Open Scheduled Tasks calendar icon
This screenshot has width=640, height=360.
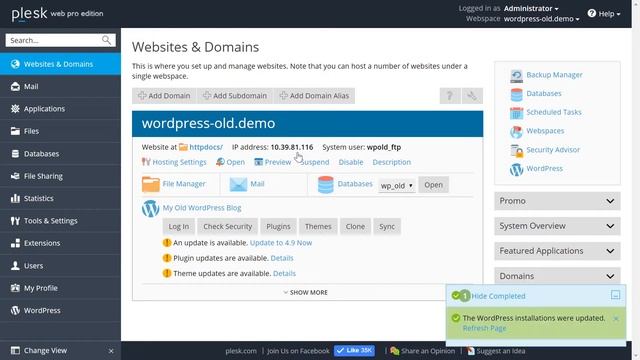point(516,113)
